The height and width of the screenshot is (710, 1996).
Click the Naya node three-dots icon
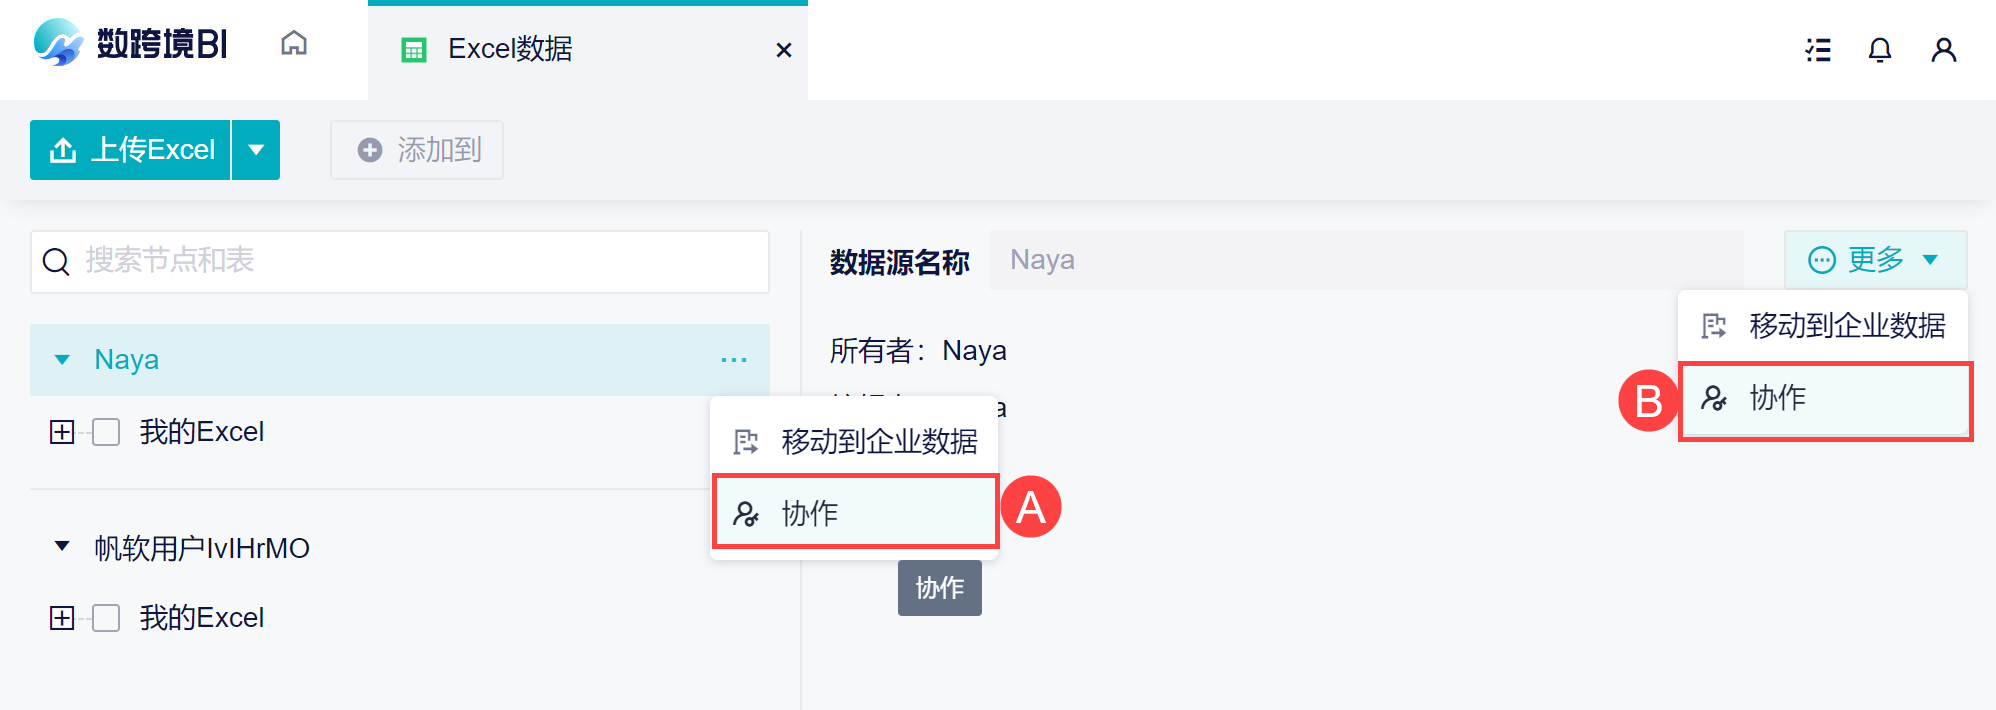point(734,360)
